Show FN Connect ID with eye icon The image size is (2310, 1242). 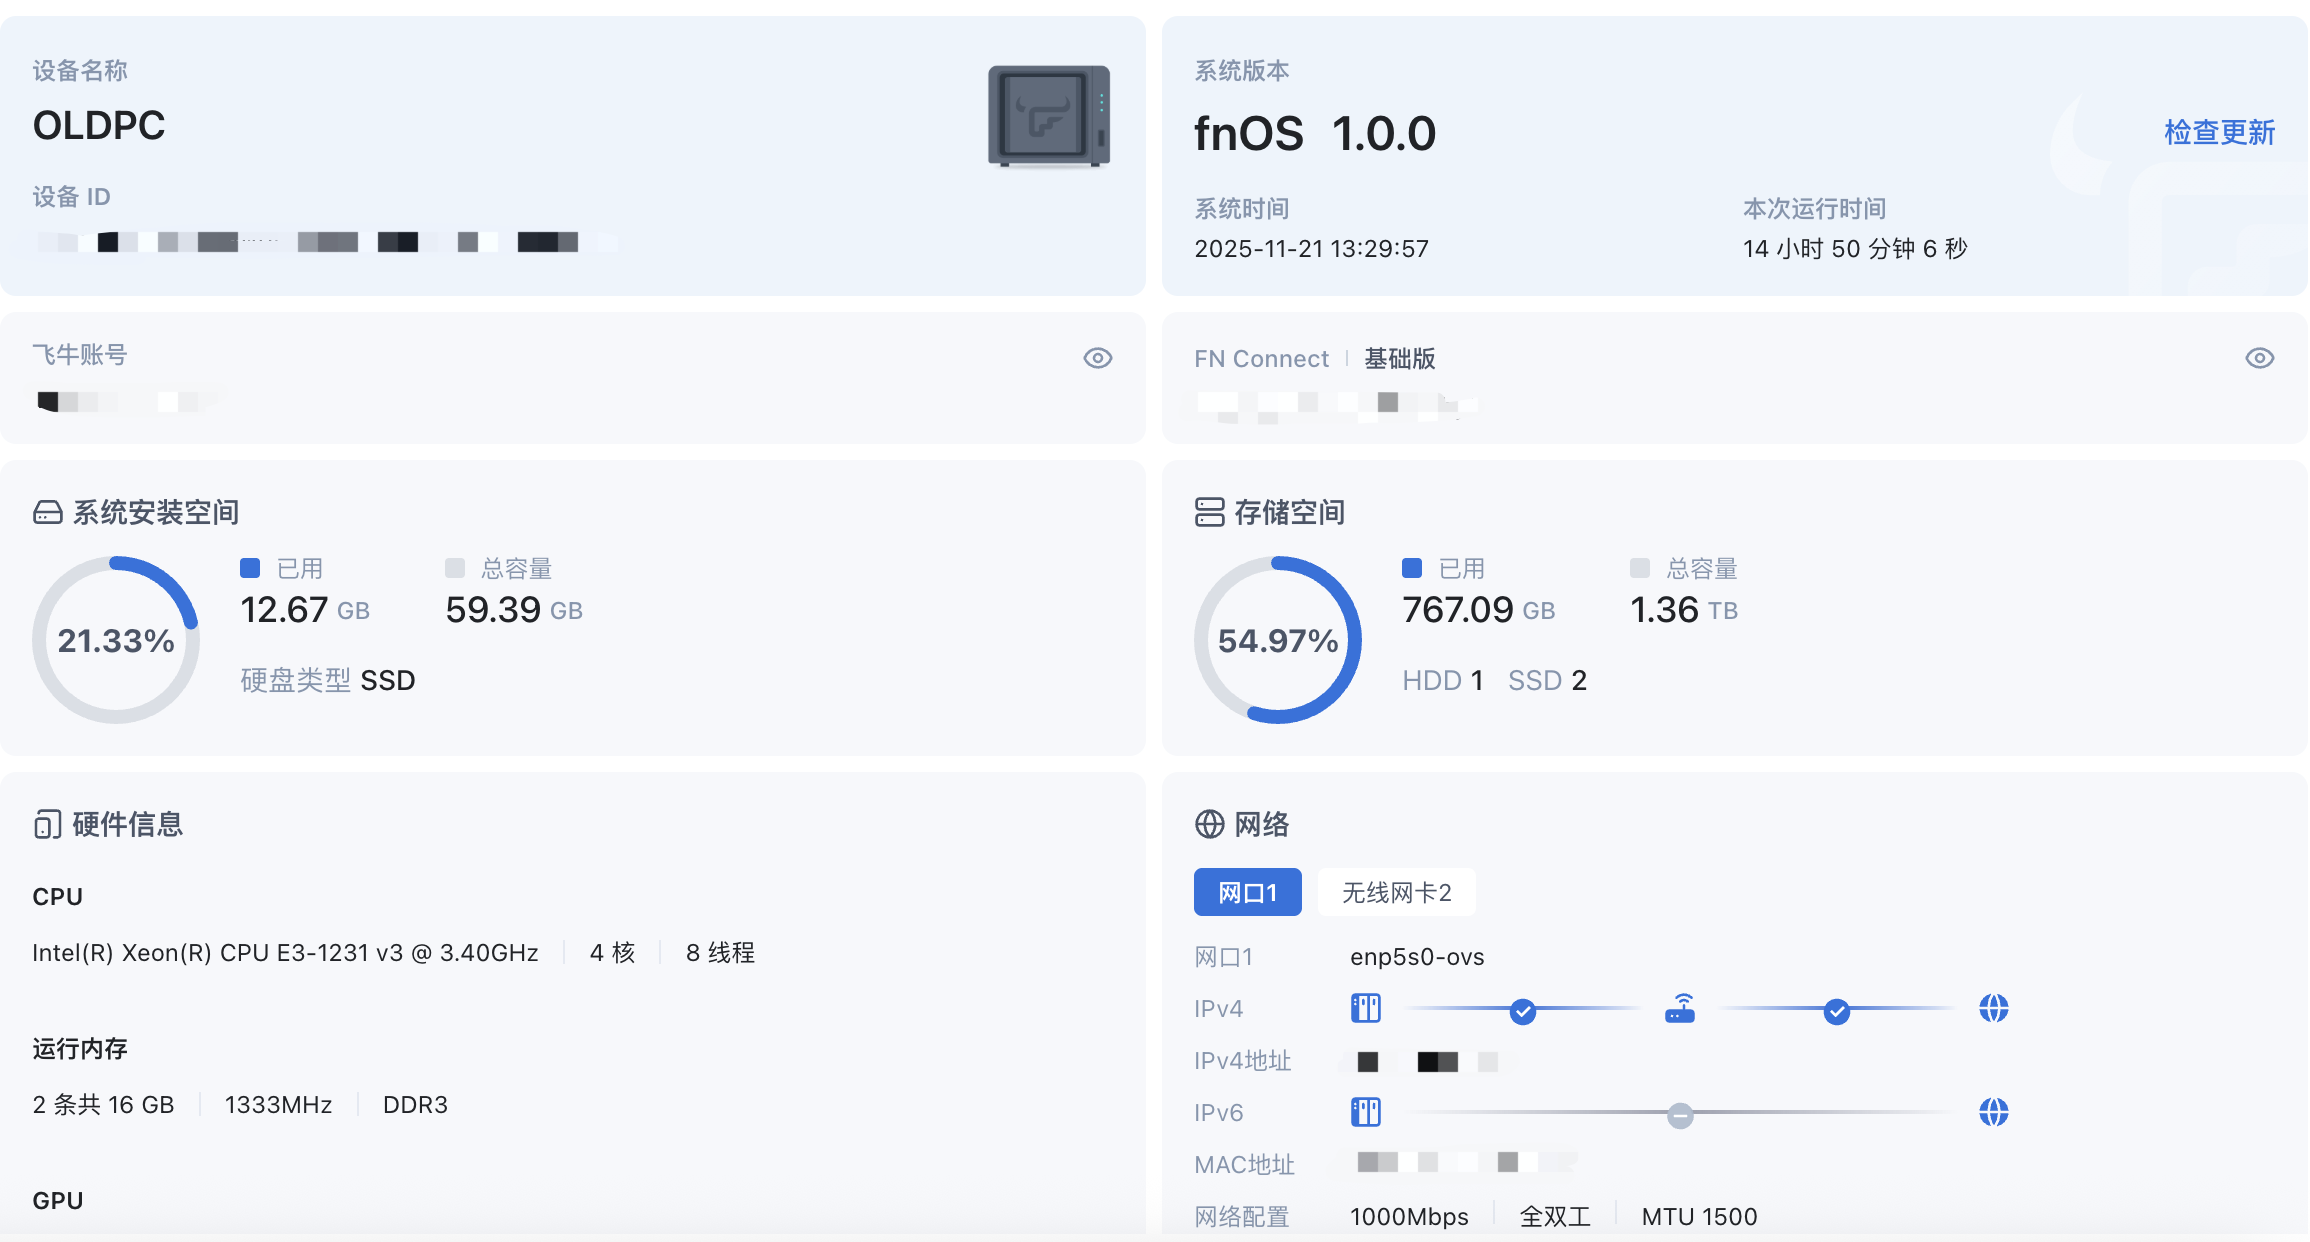click(2259, 358)
